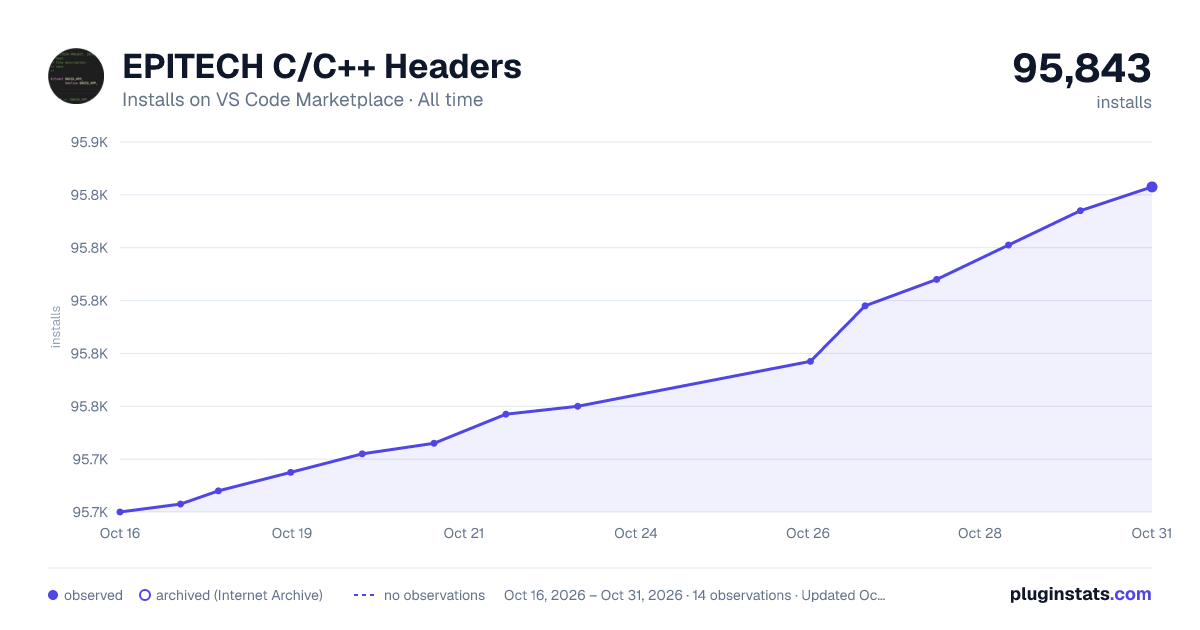Click the Oct 28 axis label
1200x630 pixels.
click(x=980, y=533)
